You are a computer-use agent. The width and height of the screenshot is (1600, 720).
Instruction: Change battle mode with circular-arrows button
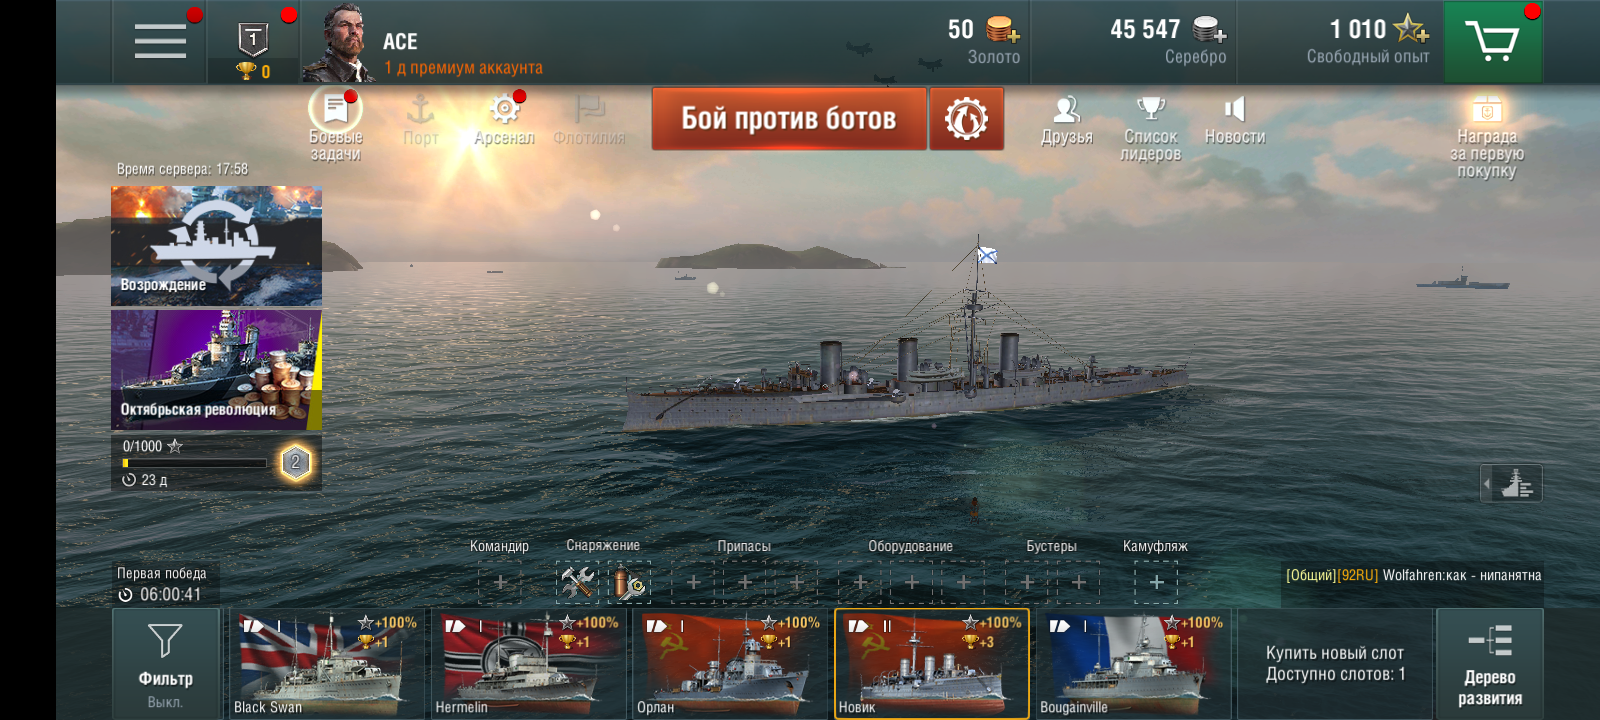pyautogui.click(x=966, y=119)
